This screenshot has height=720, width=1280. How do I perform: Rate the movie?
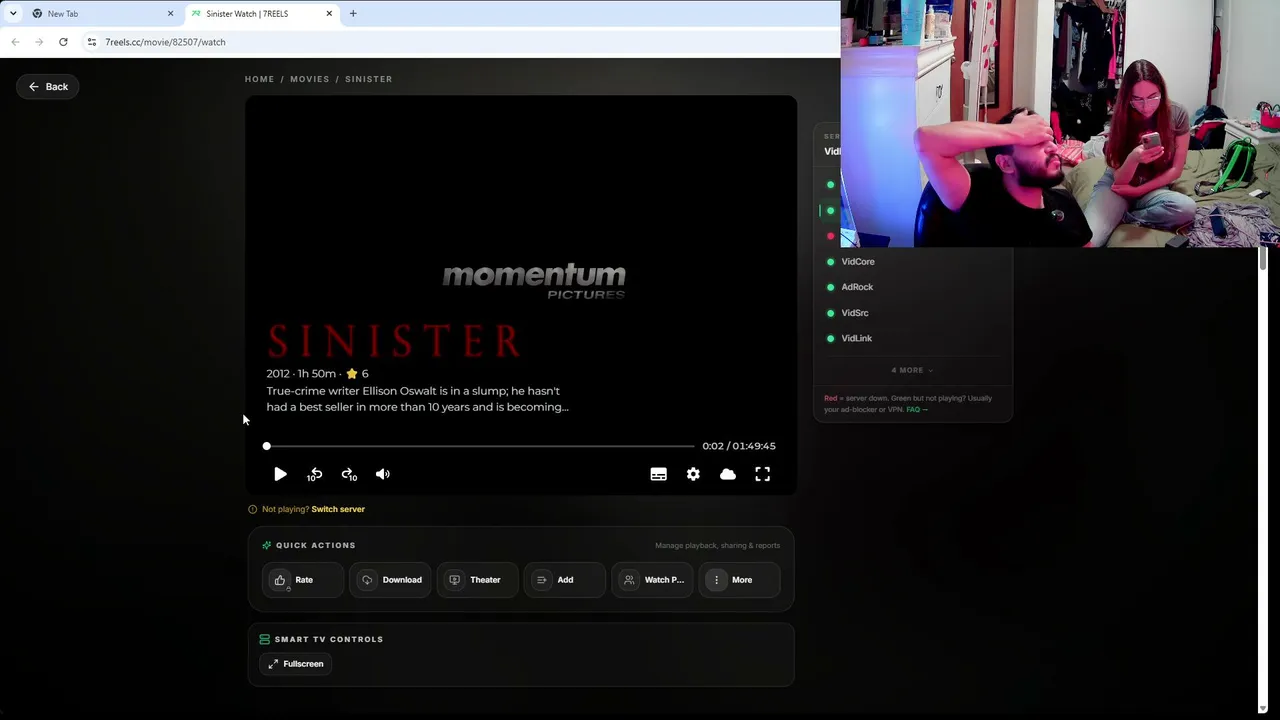coord(303,580)
